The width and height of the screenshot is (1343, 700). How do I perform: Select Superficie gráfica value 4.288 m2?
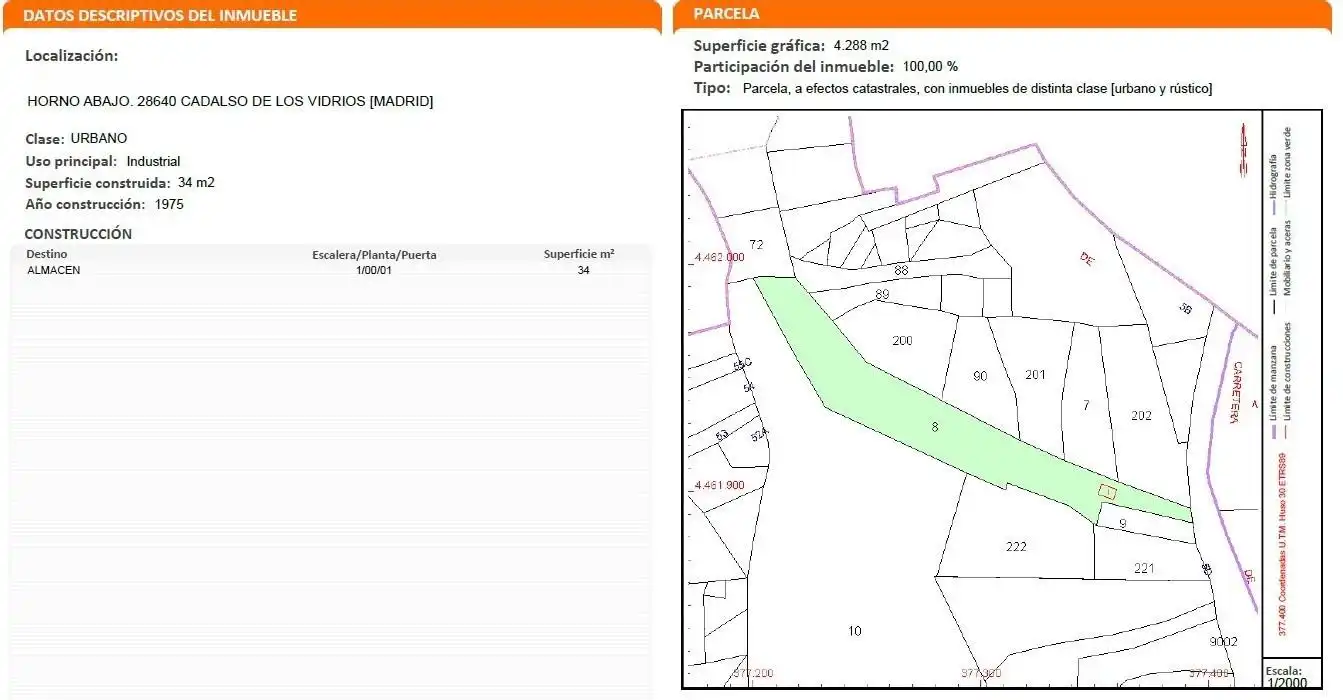pyautogui.click(x=861, y=45)
